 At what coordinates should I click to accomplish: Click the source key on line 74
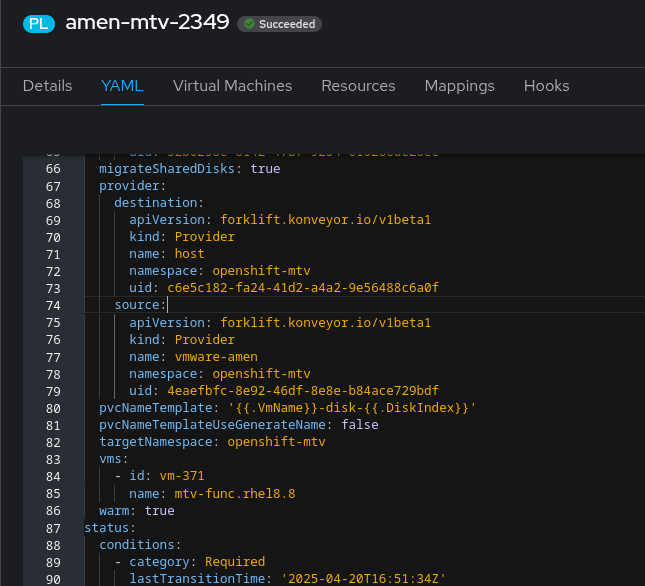(x=137, y=305)
